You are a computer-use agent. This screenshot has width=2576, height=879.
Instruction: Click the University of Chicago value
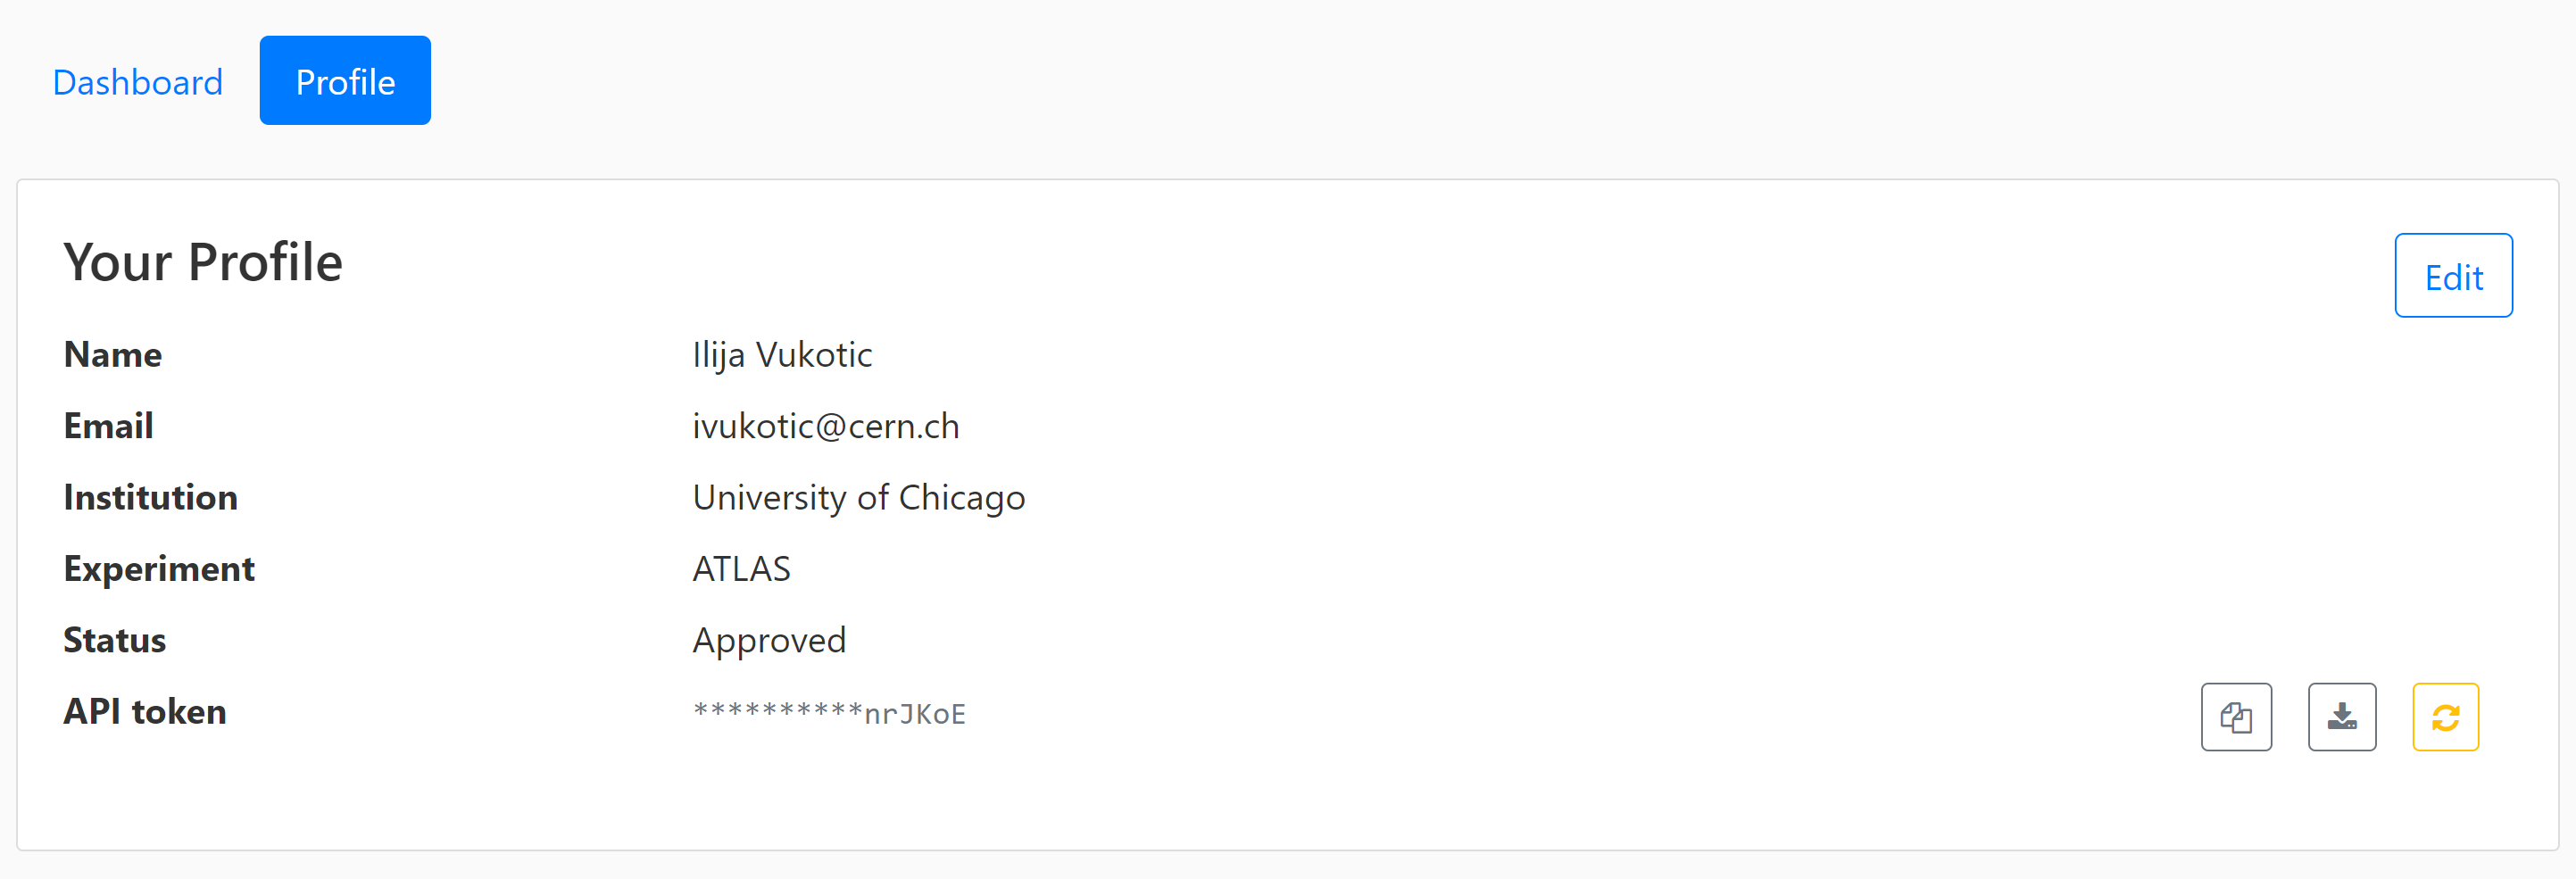pyautogui.click(x=858, y=497)
